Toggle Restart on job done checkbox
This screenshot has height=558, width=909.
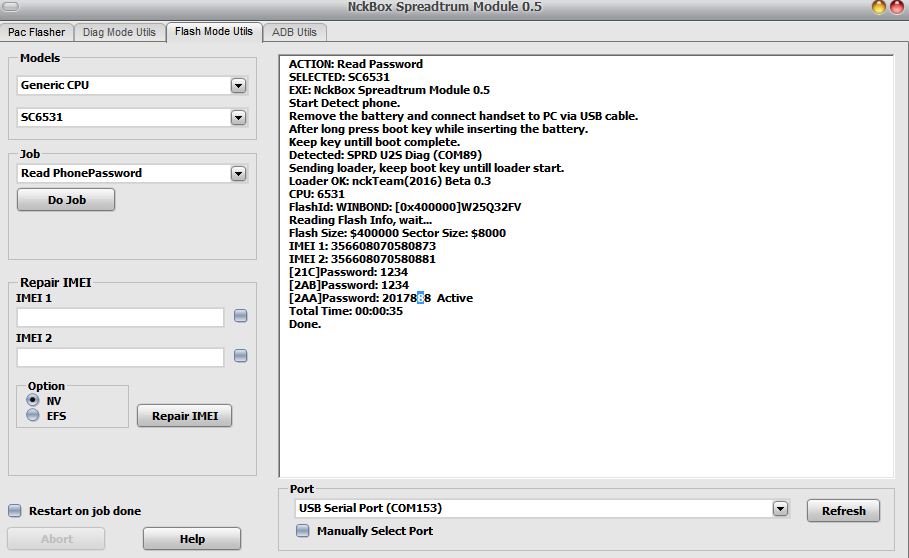click(x=14, y=510)
